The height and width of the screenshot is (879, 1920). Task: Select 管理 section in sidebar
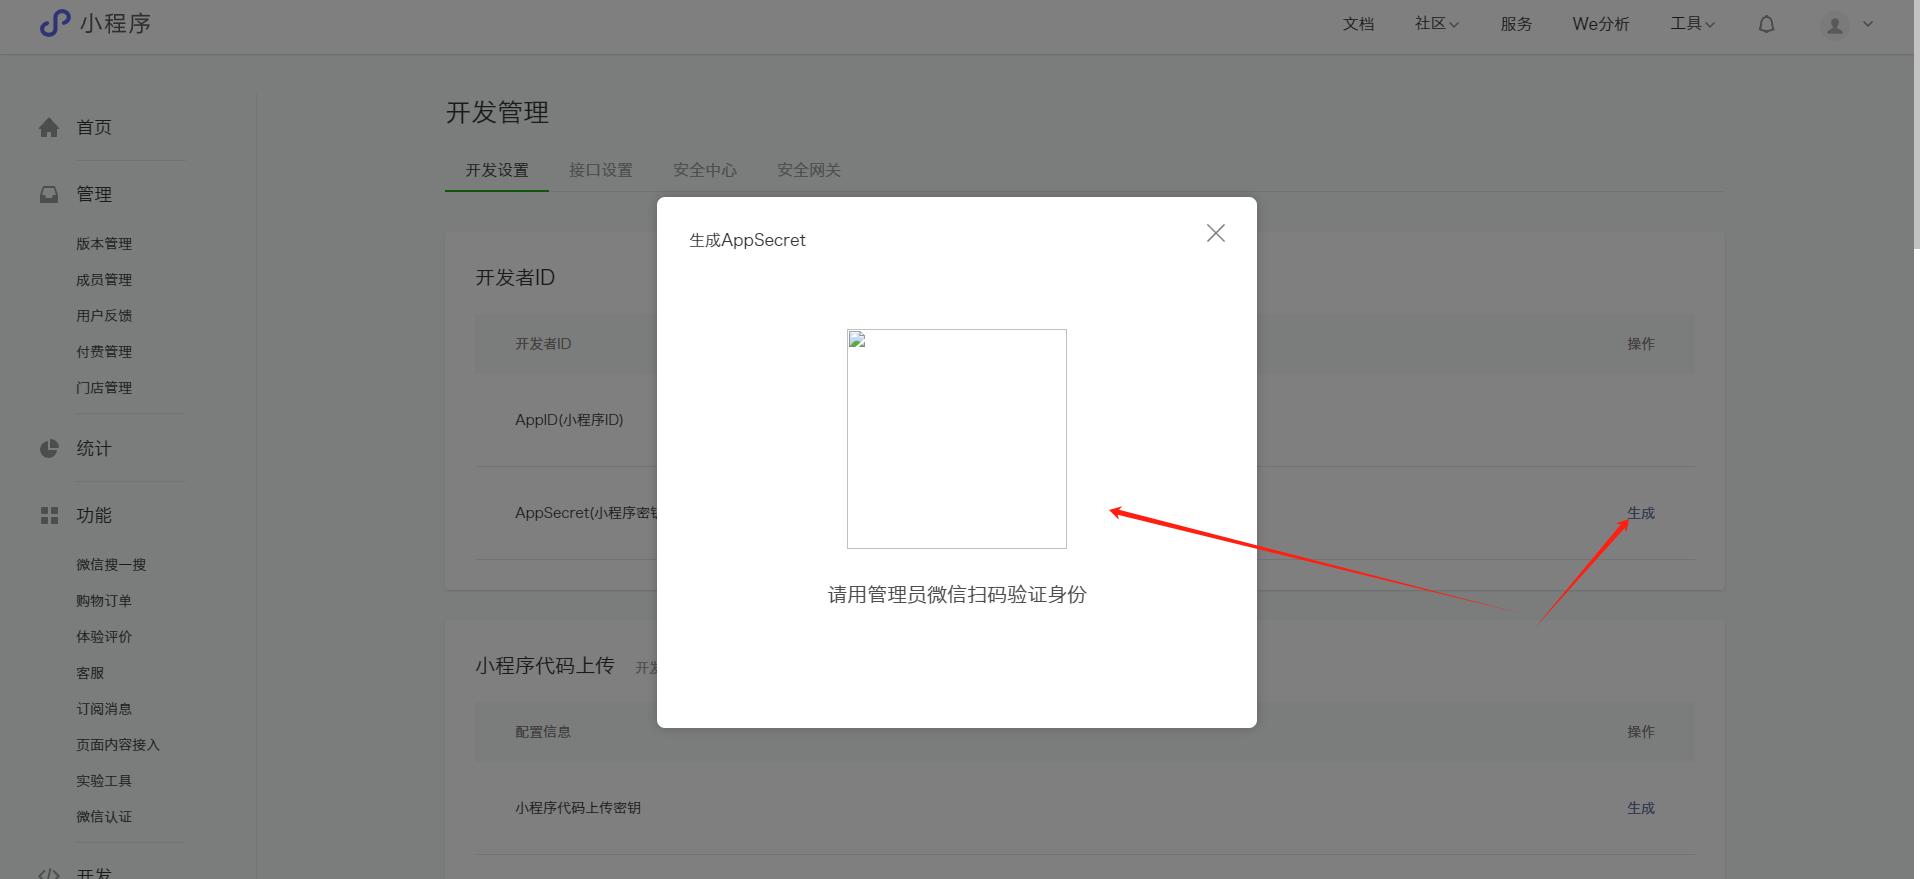coord(94,195)
